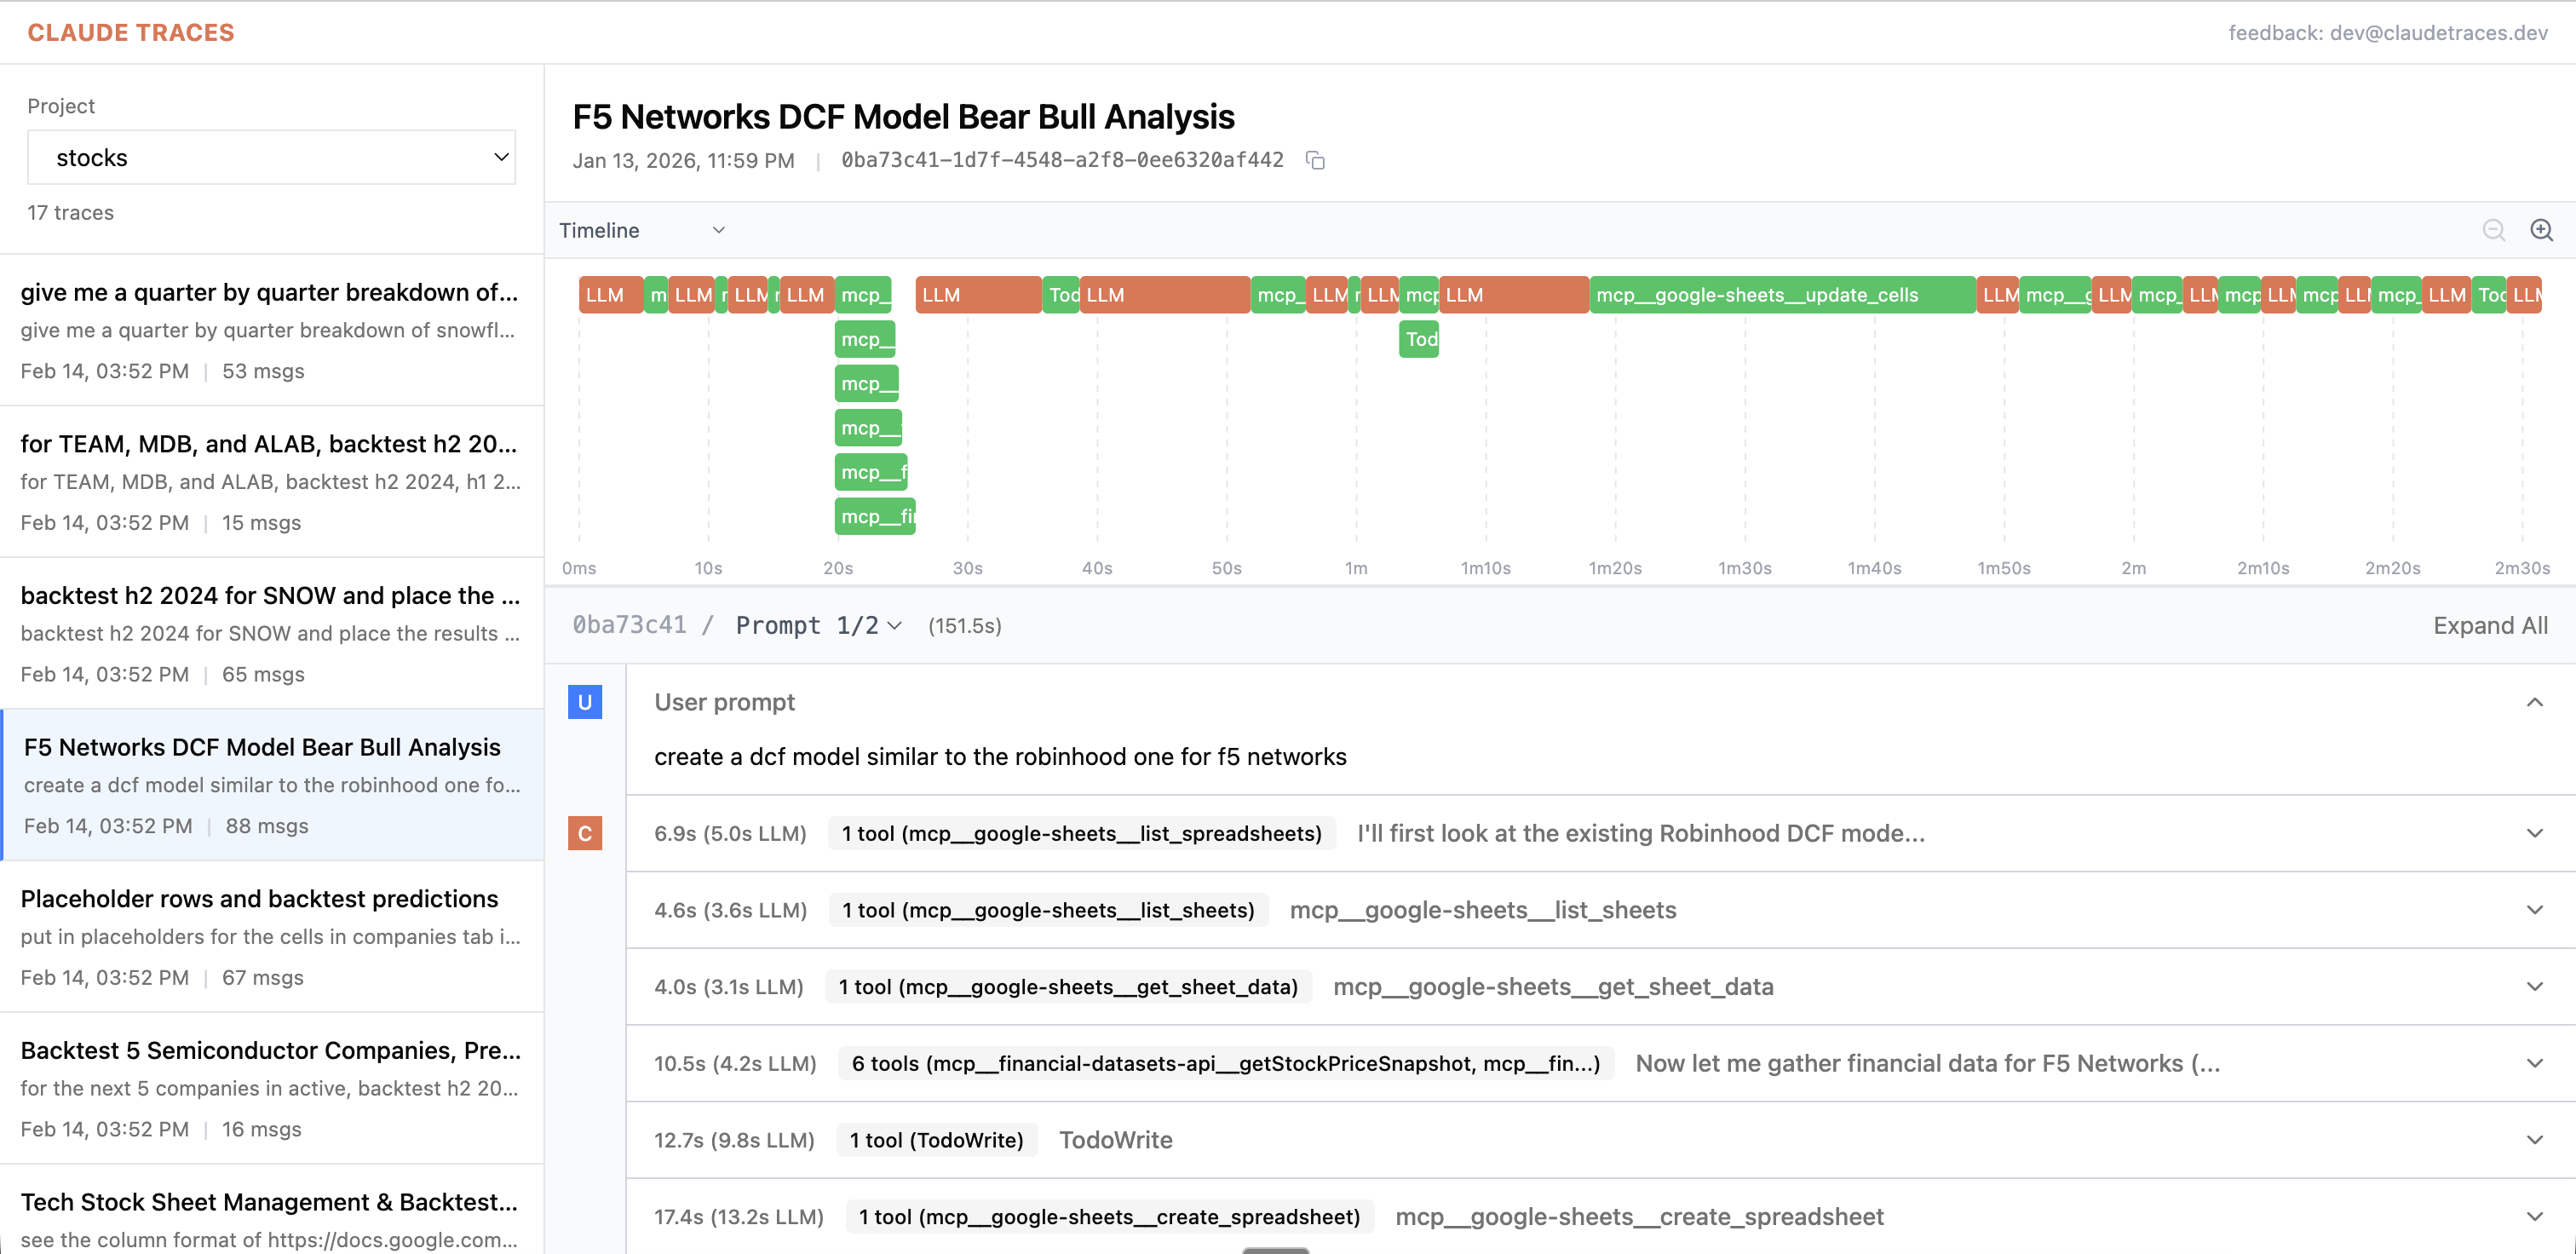Expand the 6 tools financial data step

(x=2534, y=1063)
